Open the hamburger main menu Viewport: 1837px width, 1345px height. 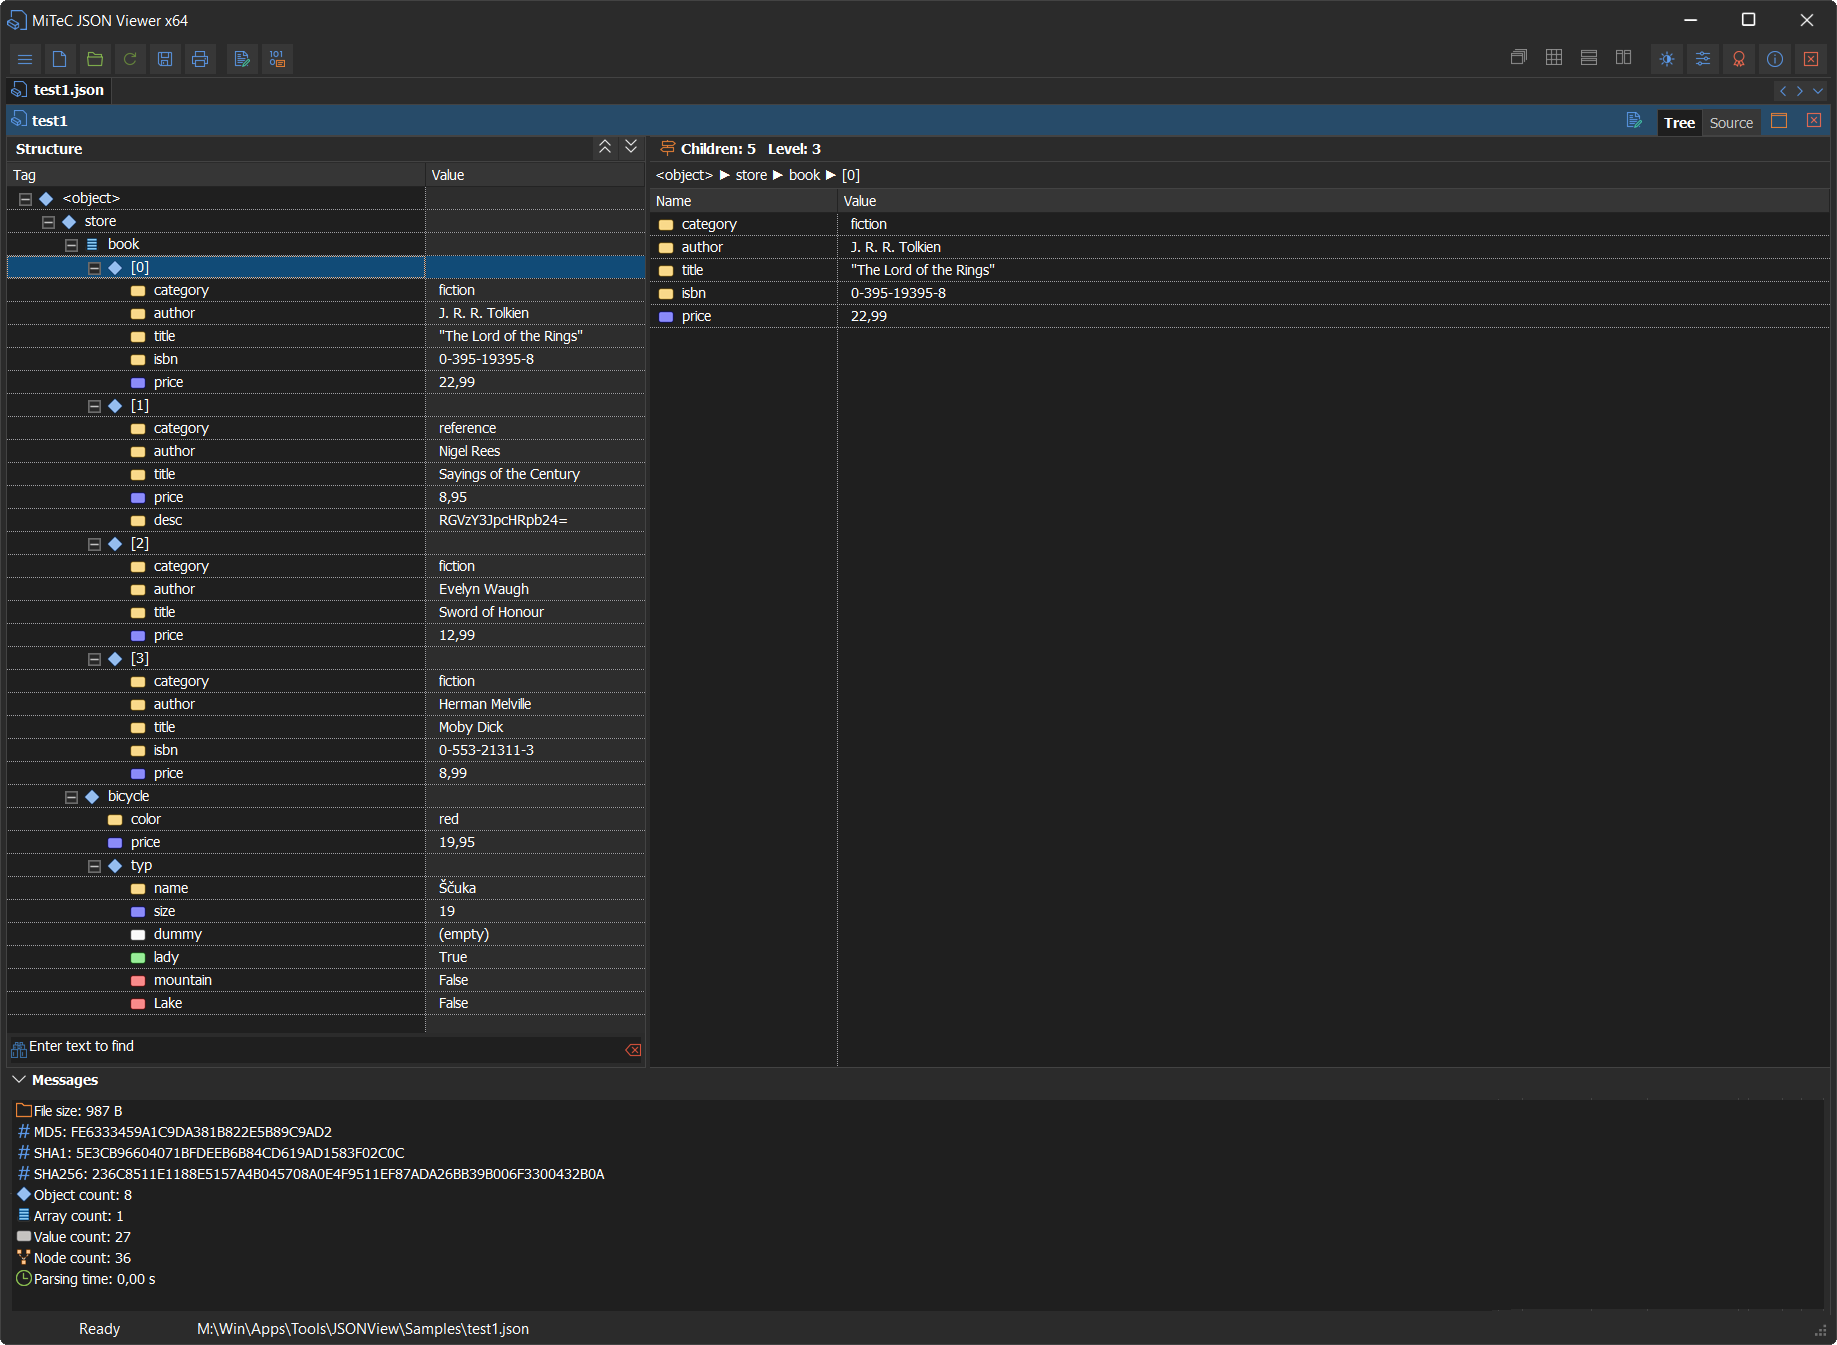pos(25,59)
